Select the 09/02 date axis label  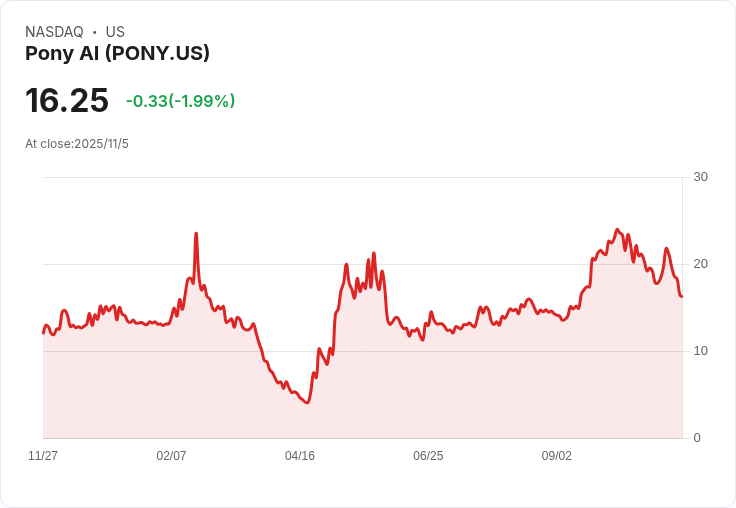pos(557,456)
